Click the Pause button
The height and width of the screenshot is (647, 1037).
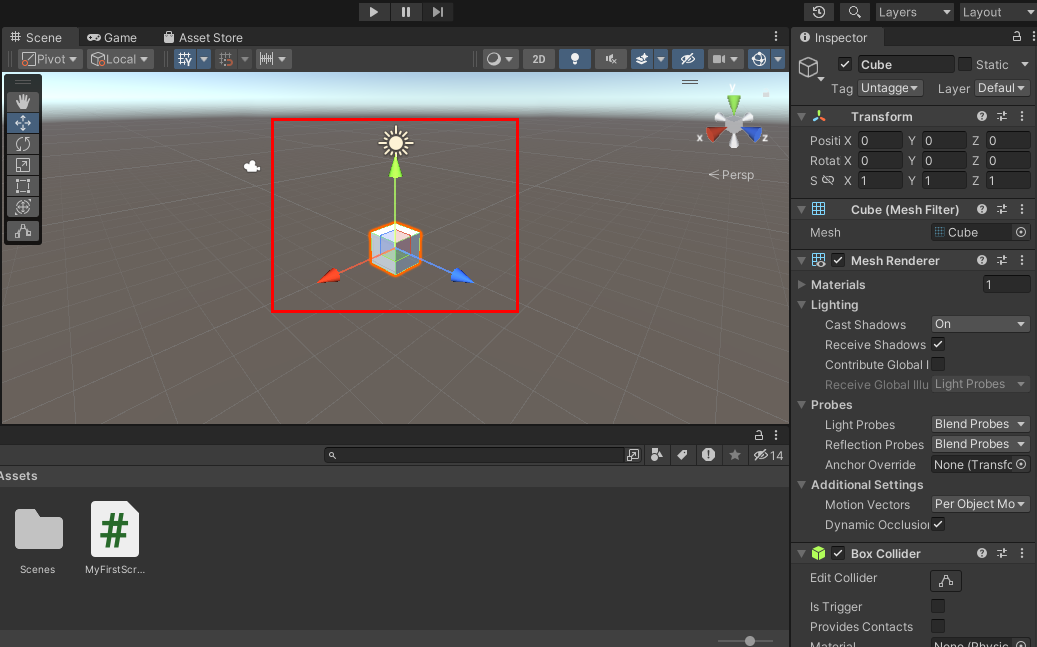pos(405,12)
